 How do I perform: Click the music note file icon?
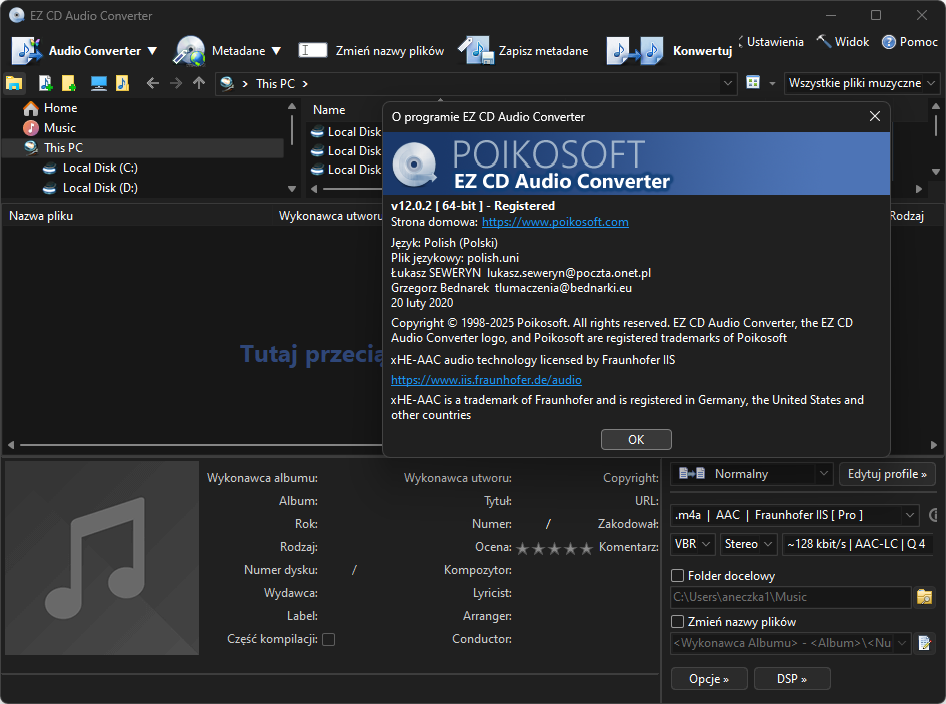pos(122,83)
